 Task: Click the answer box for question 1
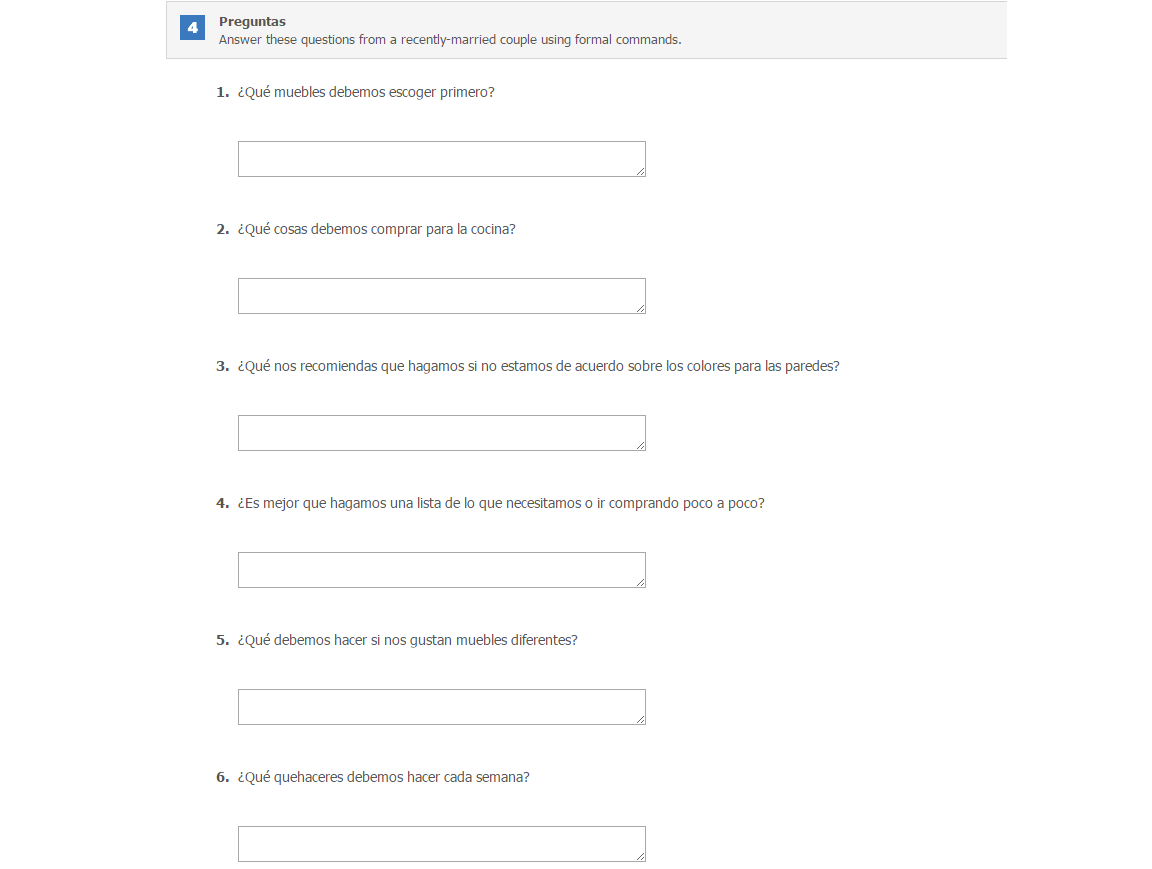click(442, 159)
